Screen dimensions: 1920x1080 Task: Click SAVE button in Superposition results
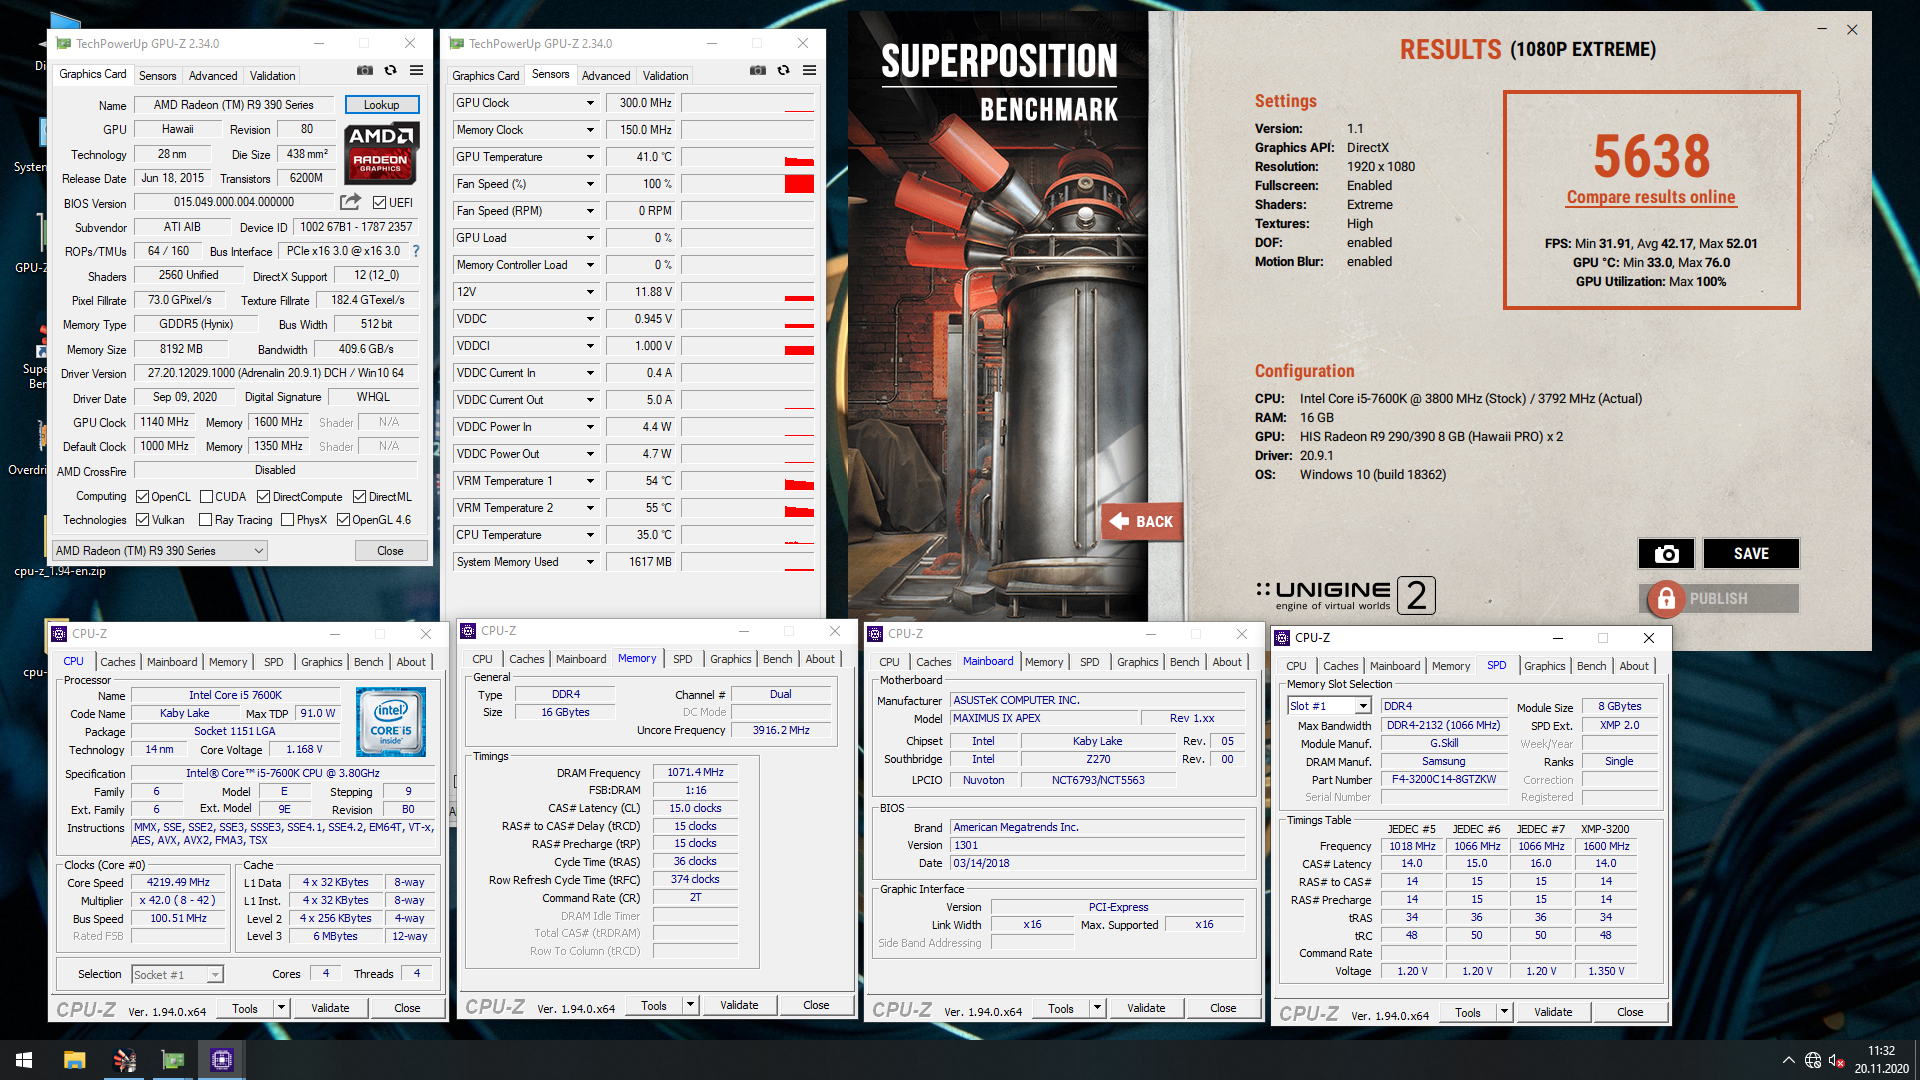pyautogui.click(x=1751, y=554)
